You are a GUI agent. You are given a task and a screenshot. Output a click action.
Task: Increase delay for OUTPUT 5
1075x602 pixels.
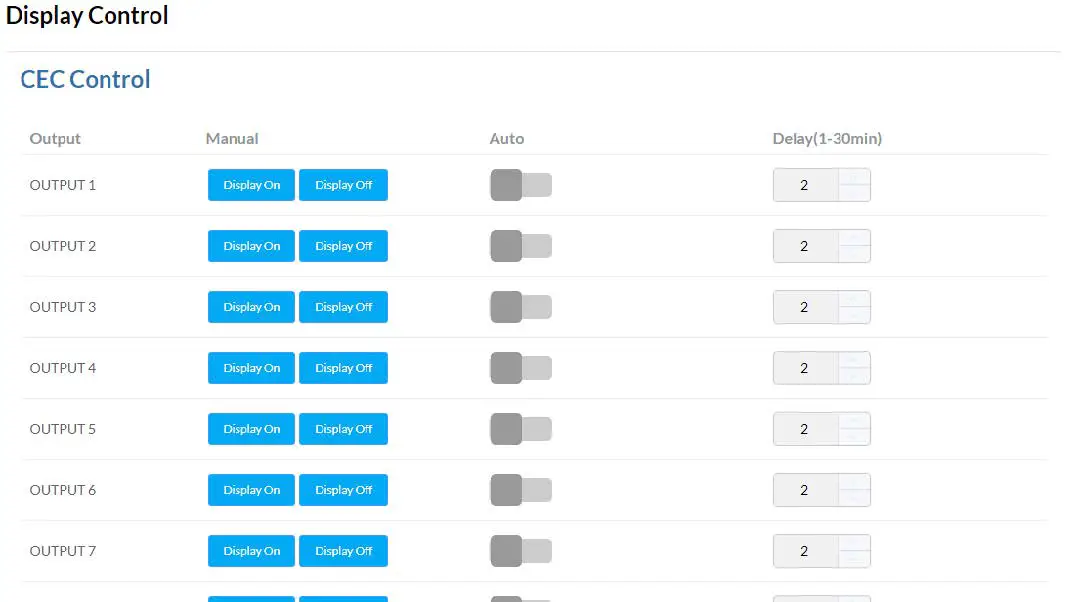pos(854,421)
